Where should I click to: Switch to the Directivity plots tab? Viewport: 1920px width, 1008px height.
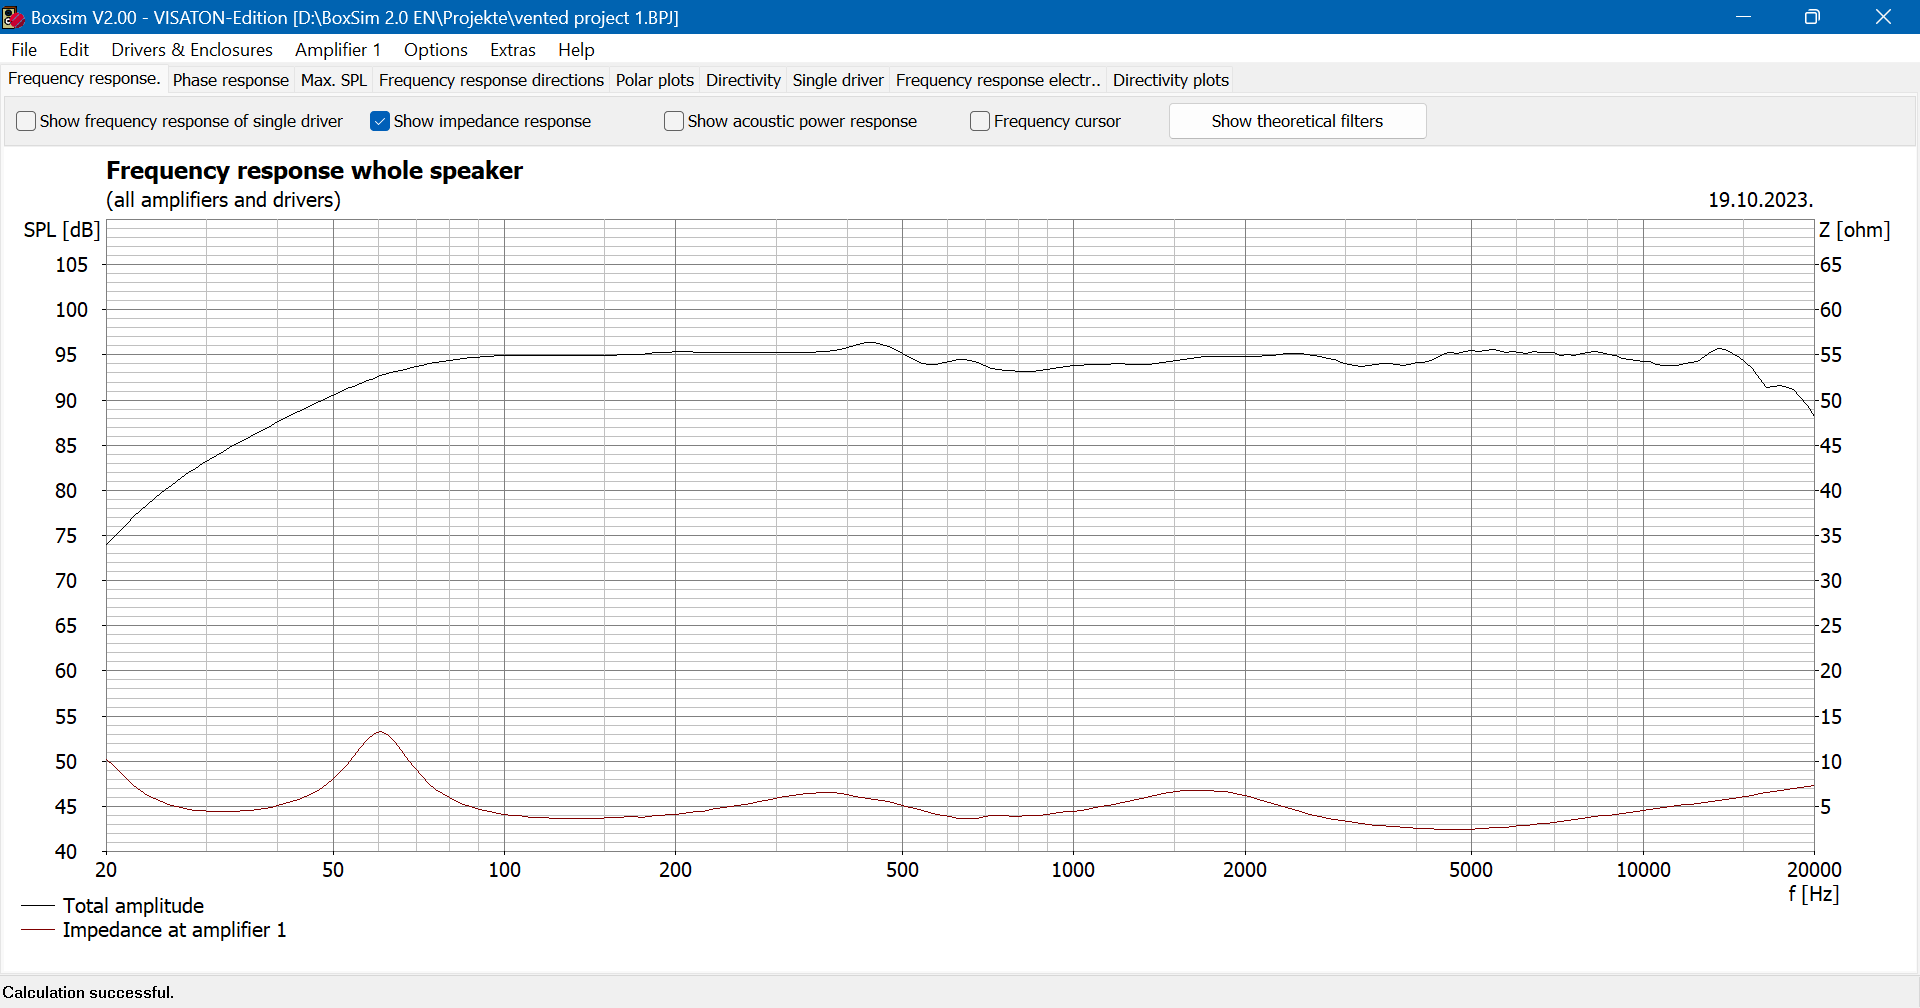pyautogui.click(x=1171, y=80)
